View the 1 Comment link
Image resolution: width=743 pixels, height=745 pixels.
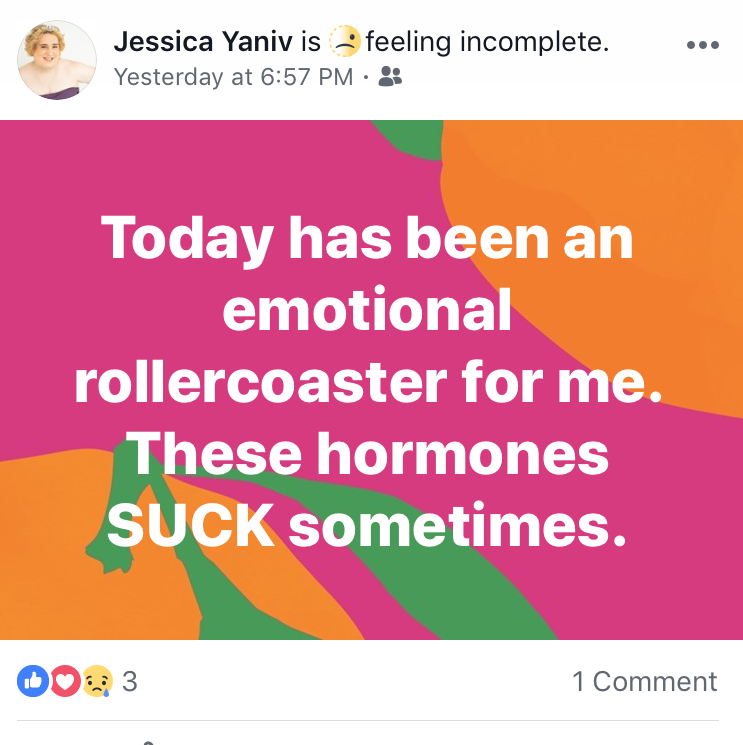click(645, 681)
